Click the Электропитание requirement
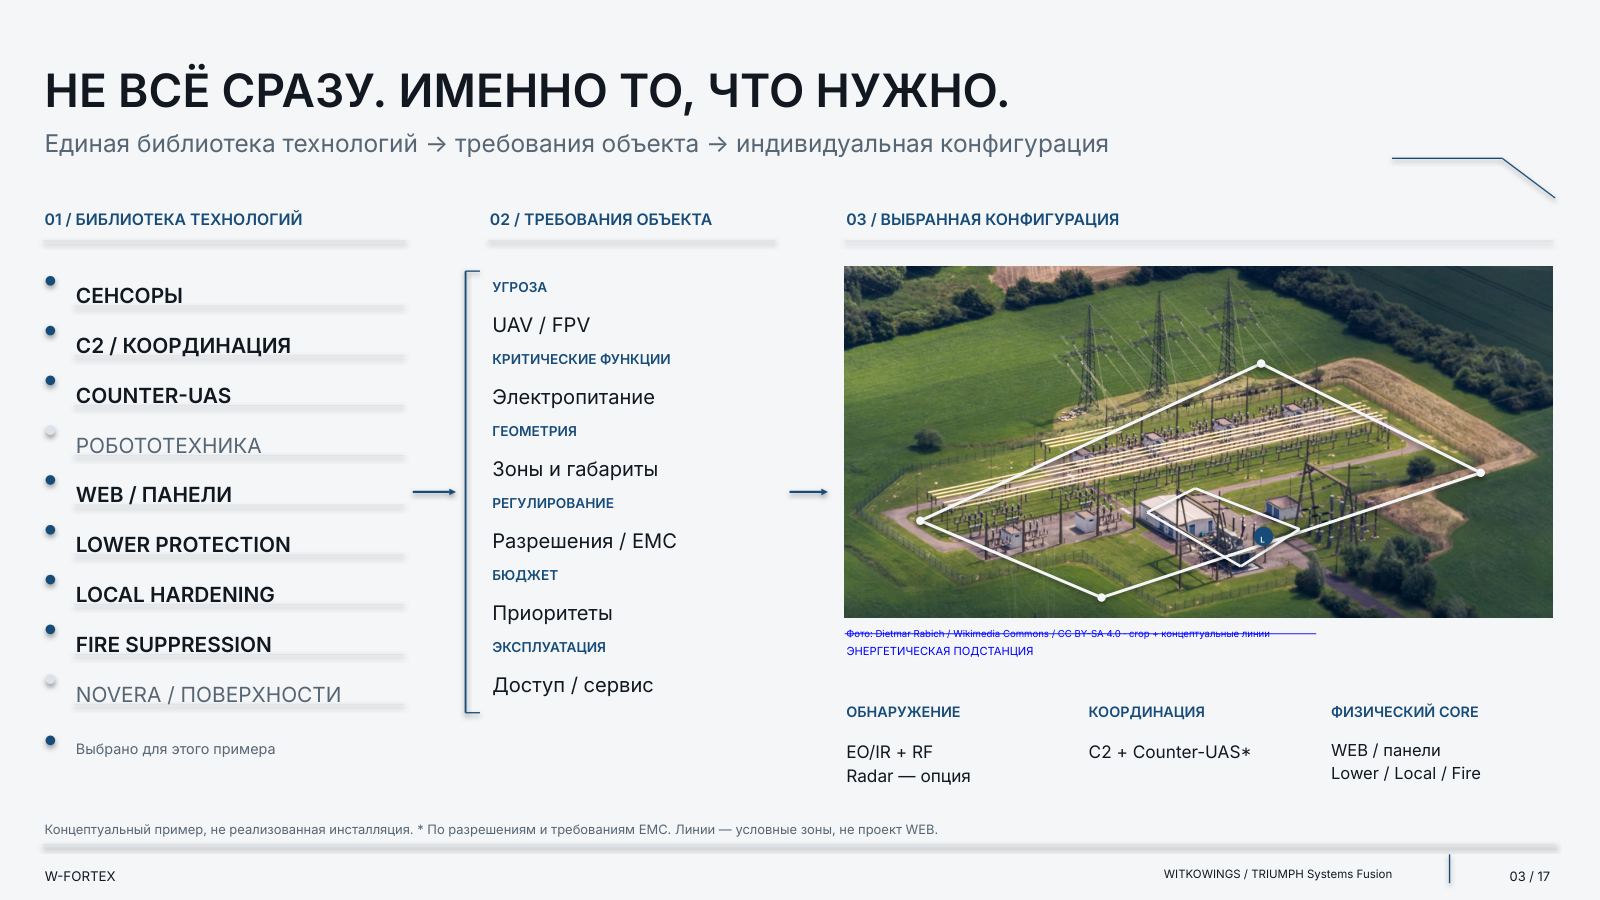Viewport: 1600px width, 900px height. click(x=573, y=397)
